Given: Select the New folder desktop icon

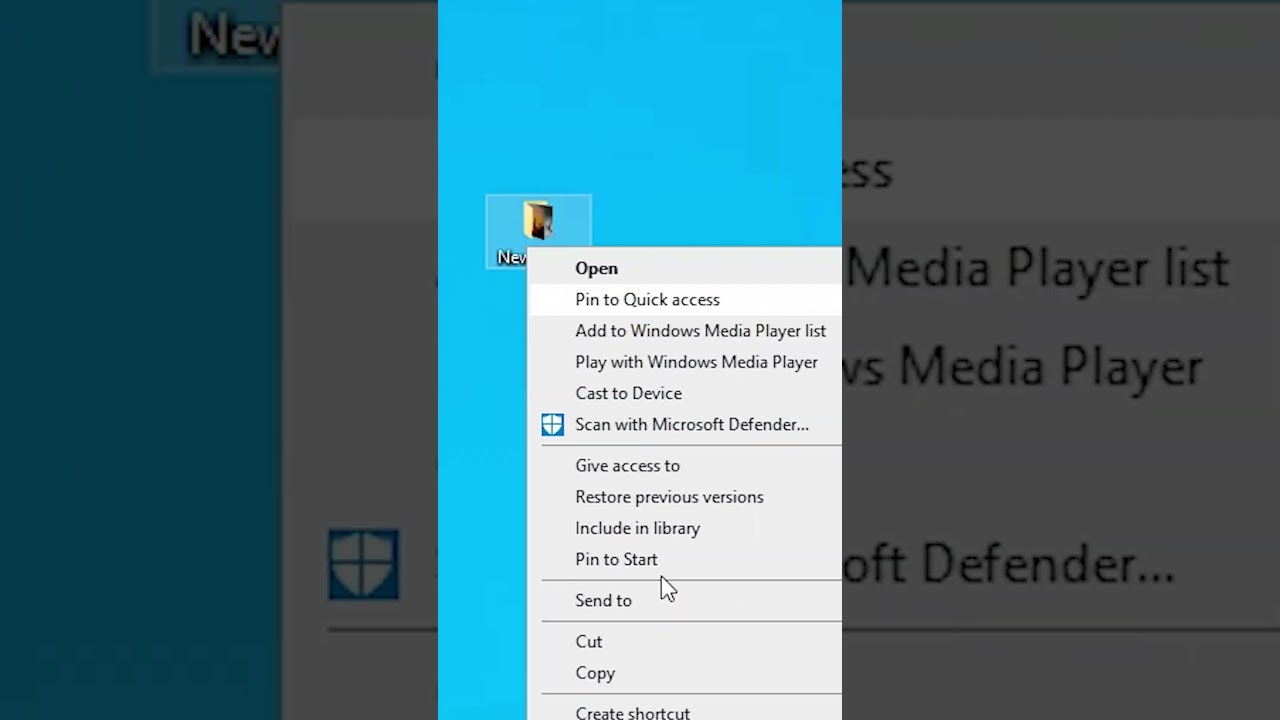Looking at the screenshot, I should (538, 222).
